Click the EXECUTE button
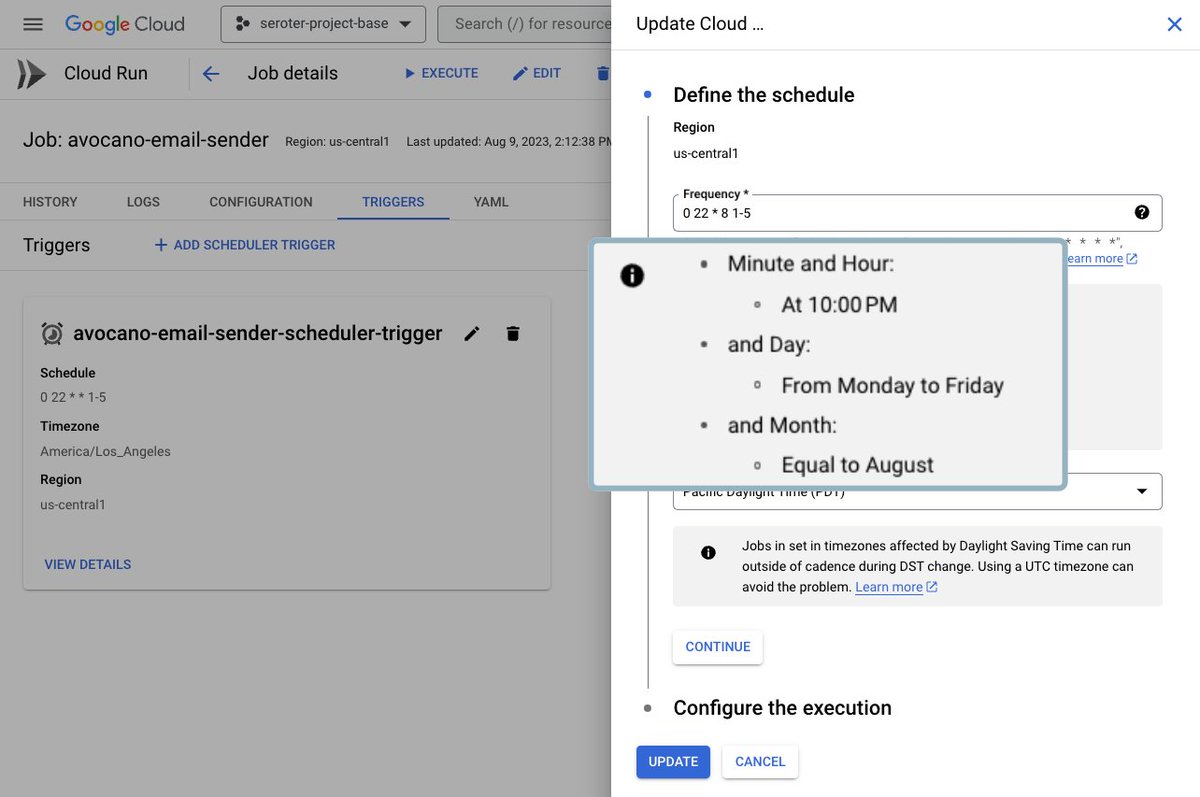The width and height of the screenshot is (1200, 797). point(440,73)
